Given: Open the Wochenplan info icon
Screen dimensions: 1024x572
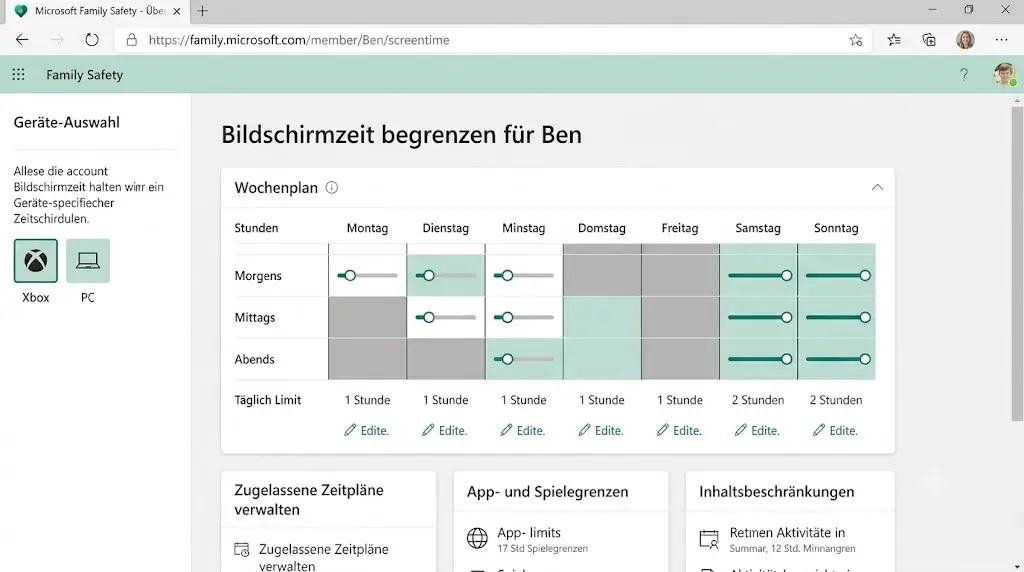Looking at the screenshot, I should pyautogui.click(x=332, y=187).
